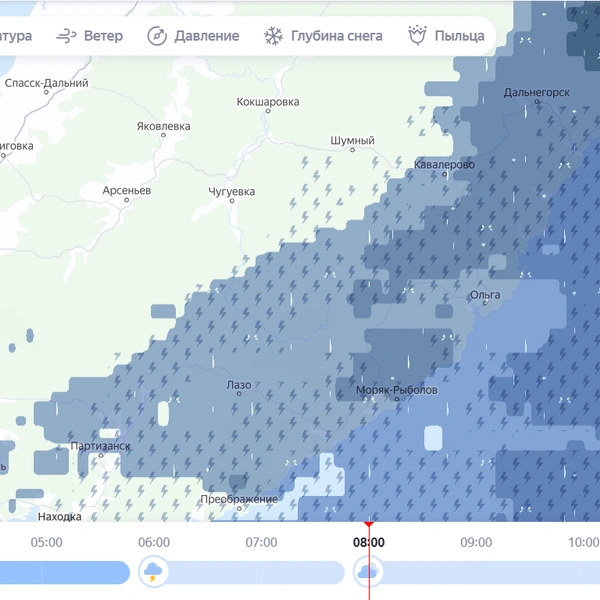The image size is (600, 600).
Task: Click the Партизанск city label
Action: (101, 446)
